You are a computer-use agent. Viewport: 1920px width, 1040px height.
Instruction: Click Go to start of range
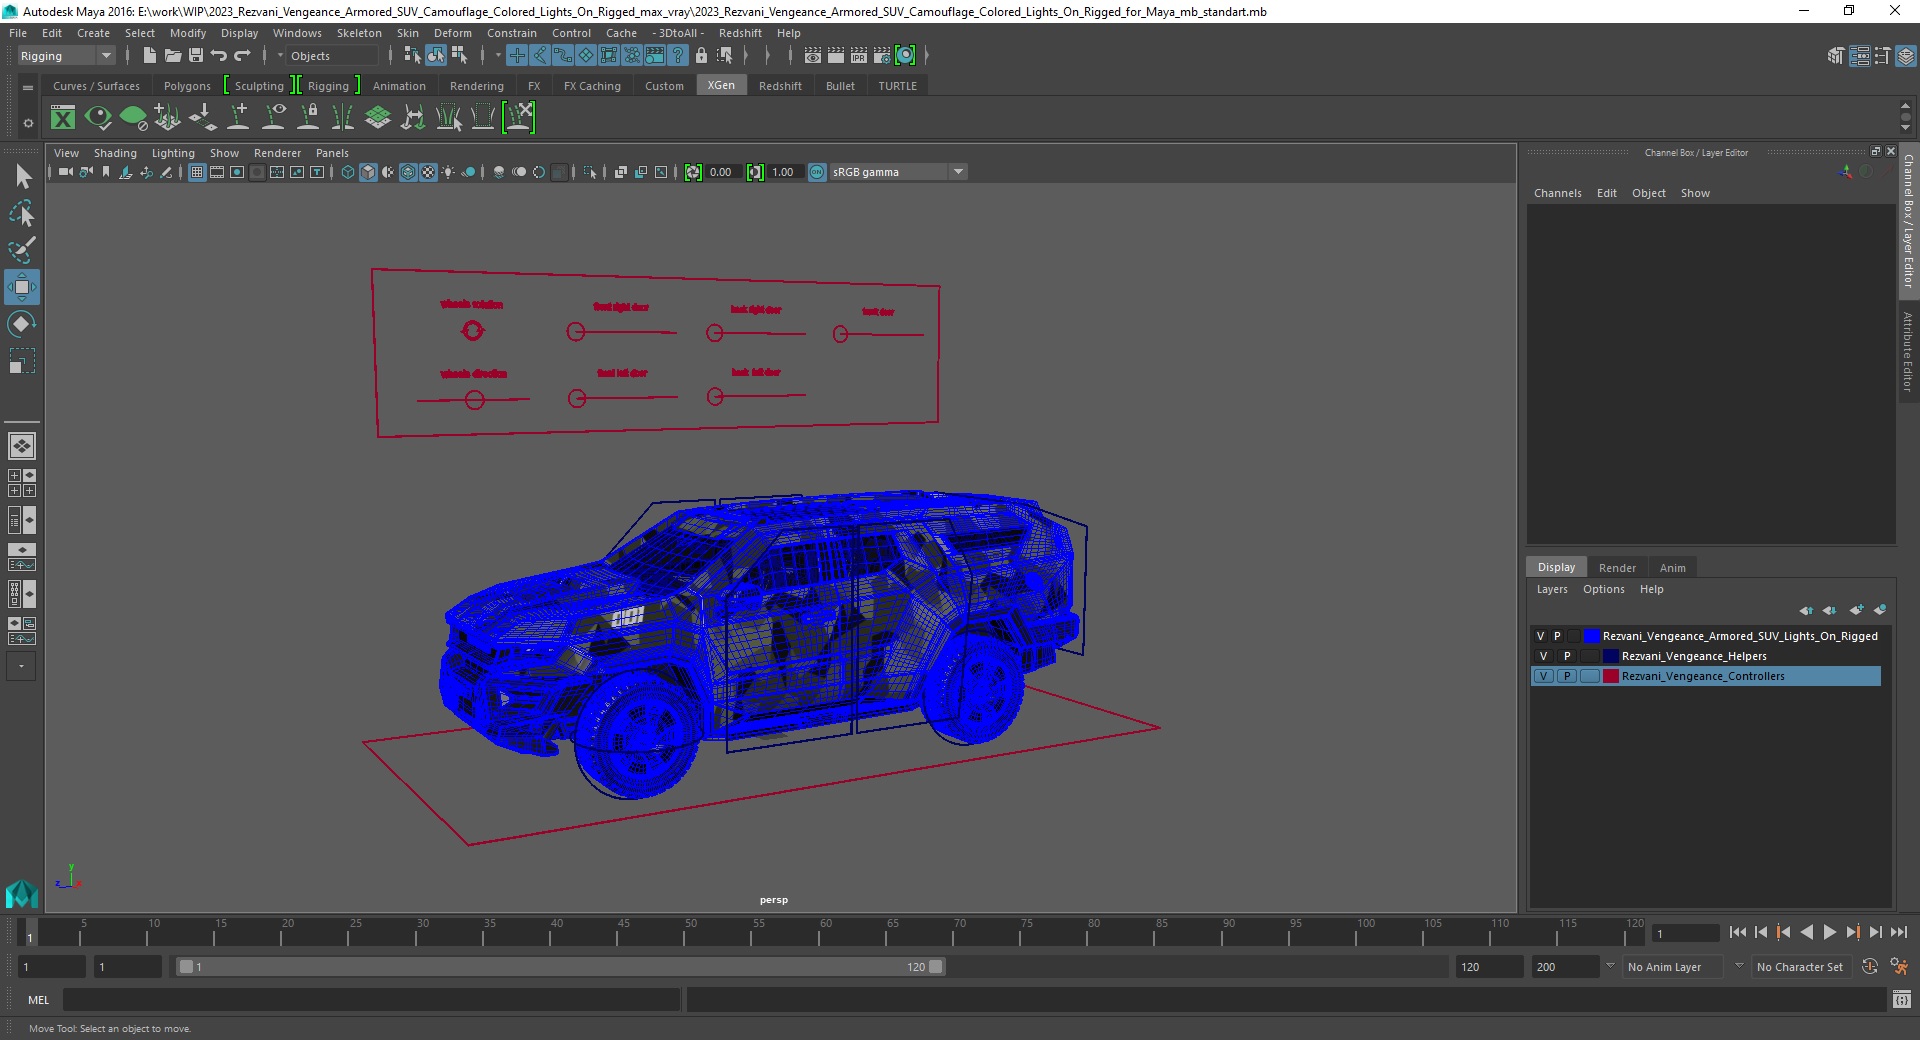pos(1738,932)
